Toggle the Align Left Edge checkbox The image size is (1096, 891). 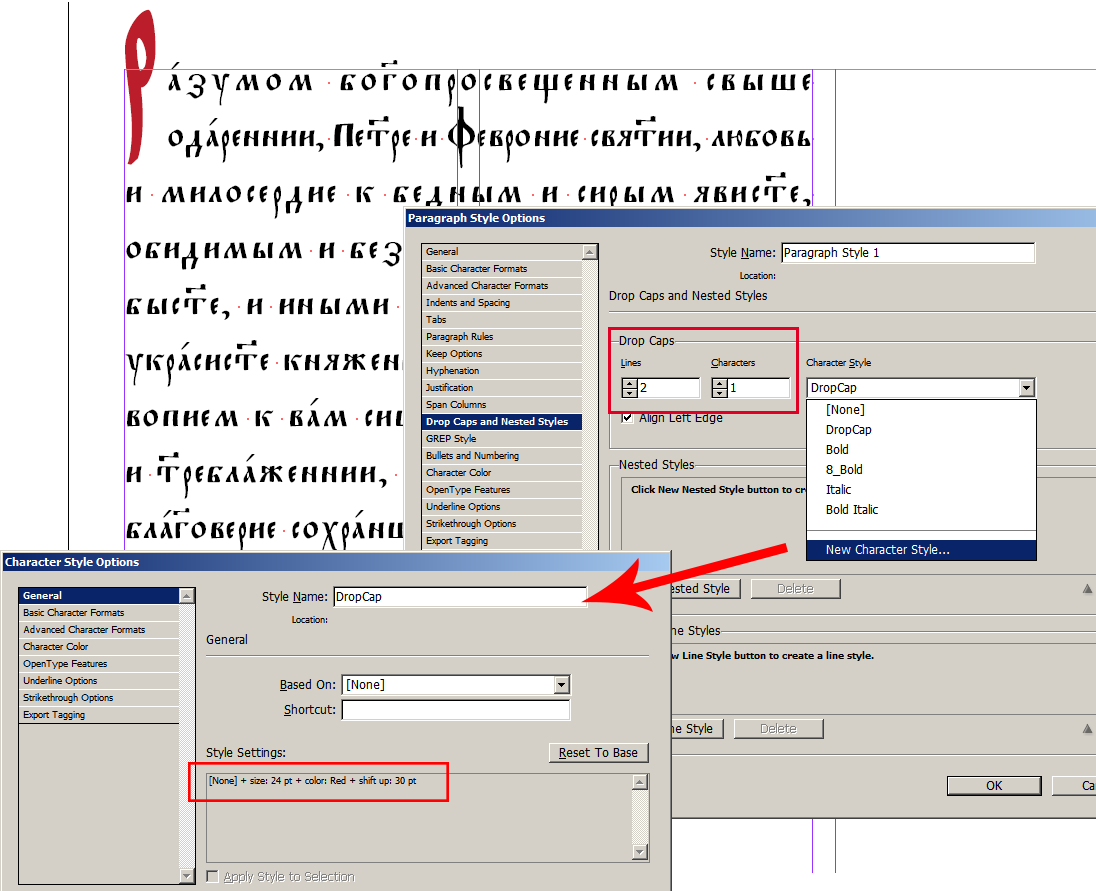point(628,418)
